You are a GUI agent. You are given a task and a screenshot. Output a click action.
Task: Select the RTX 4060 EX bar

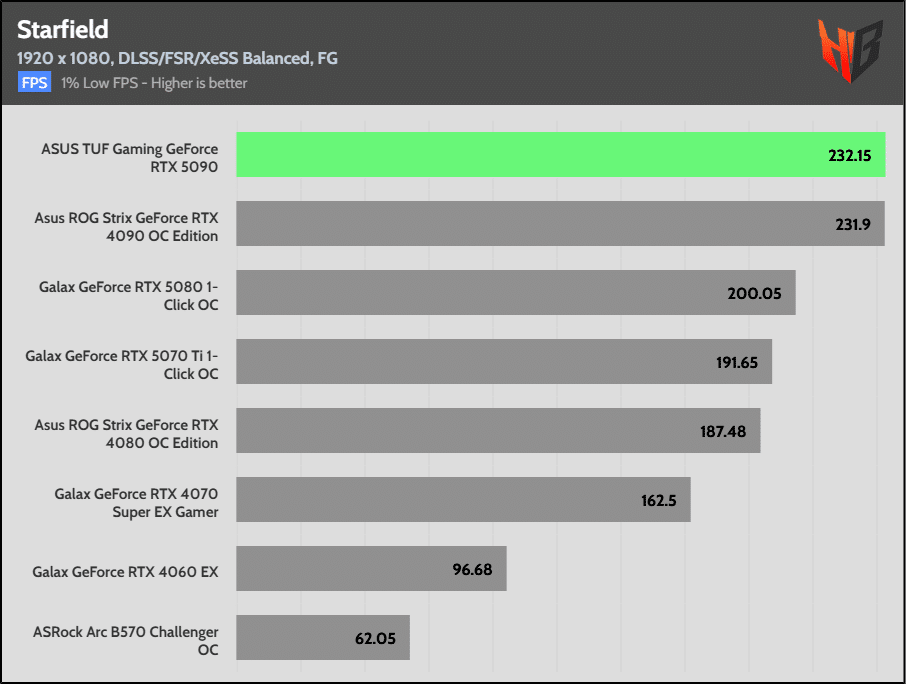[x=372, y=568]
